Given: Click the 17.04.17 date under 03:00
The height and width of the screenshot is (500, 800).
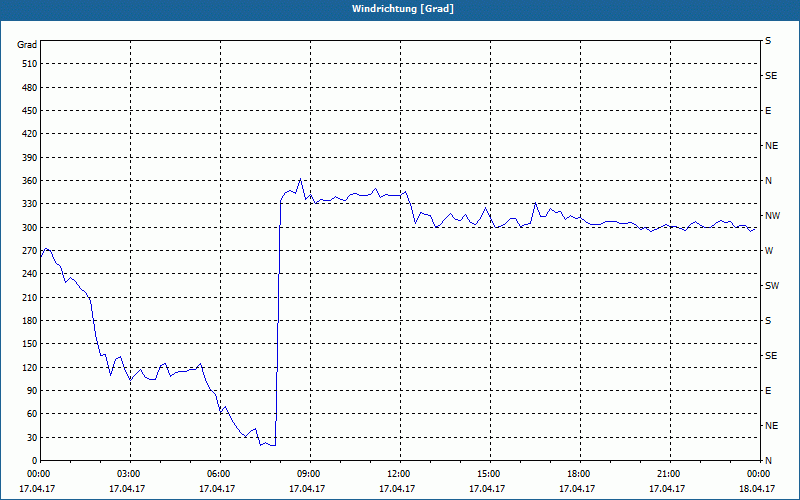Looking at the screenshot, I should pyautogui.click(x=127, y=489).
